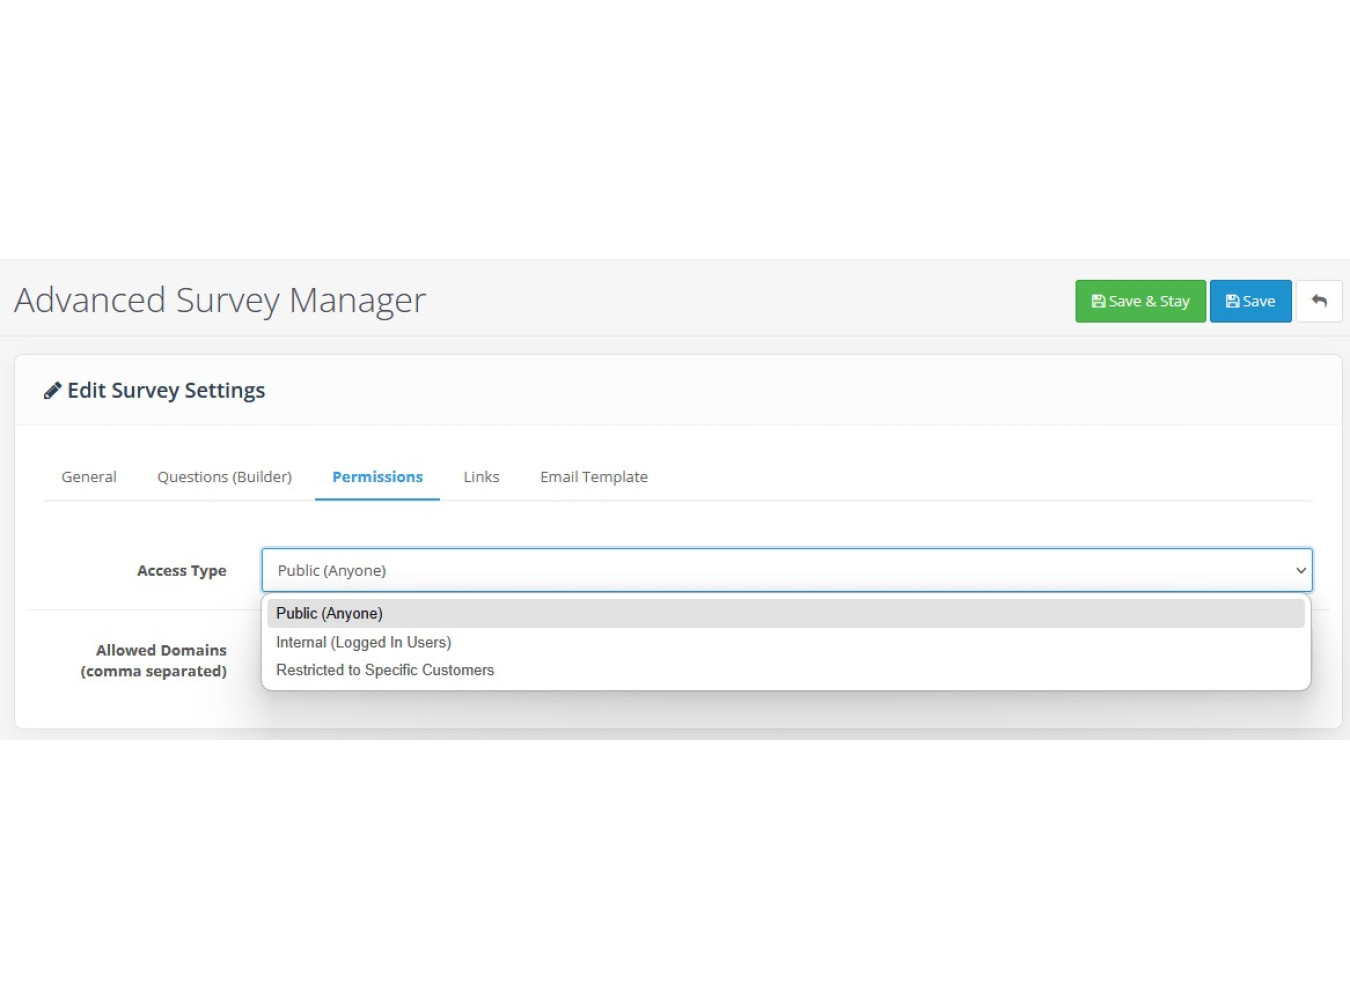Image resolution: width=1350 pixels, height=1000 pixels.
Task: Click the Access Type field label
Action: pos(181,570)
